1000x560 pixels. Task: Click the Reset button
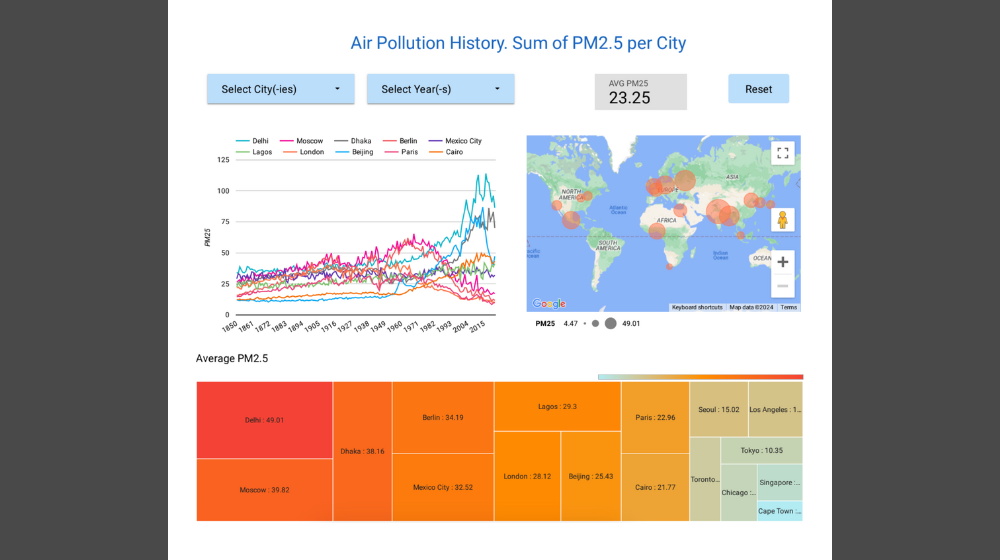tap(758, 89)
